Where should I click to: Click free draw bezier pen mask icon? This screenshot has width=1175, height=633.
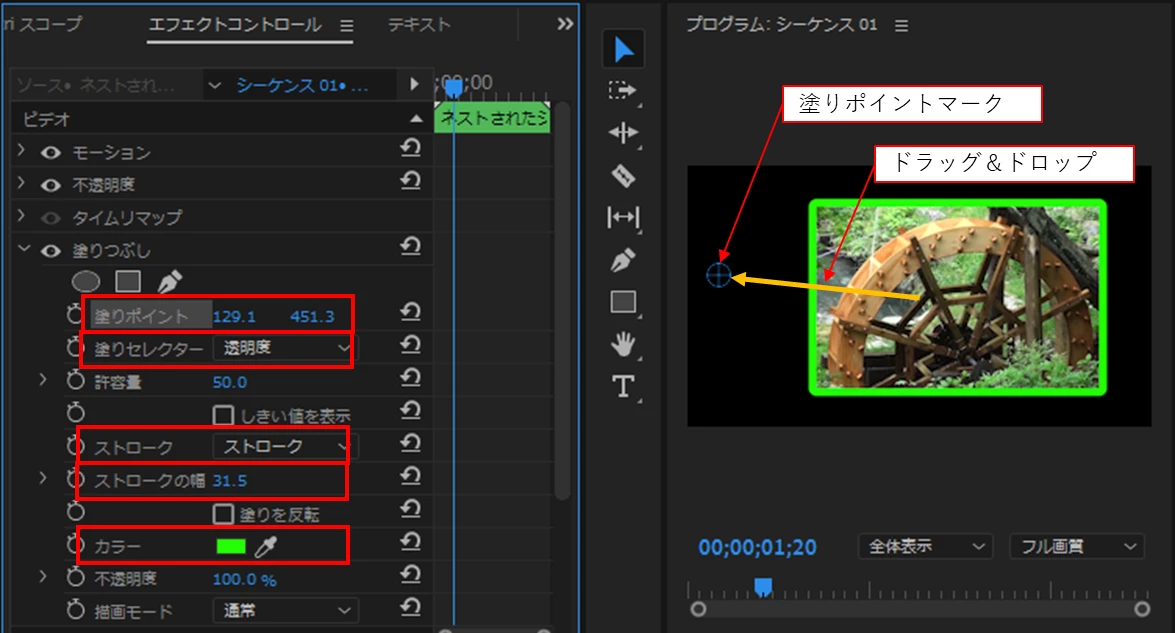point(169,282)
